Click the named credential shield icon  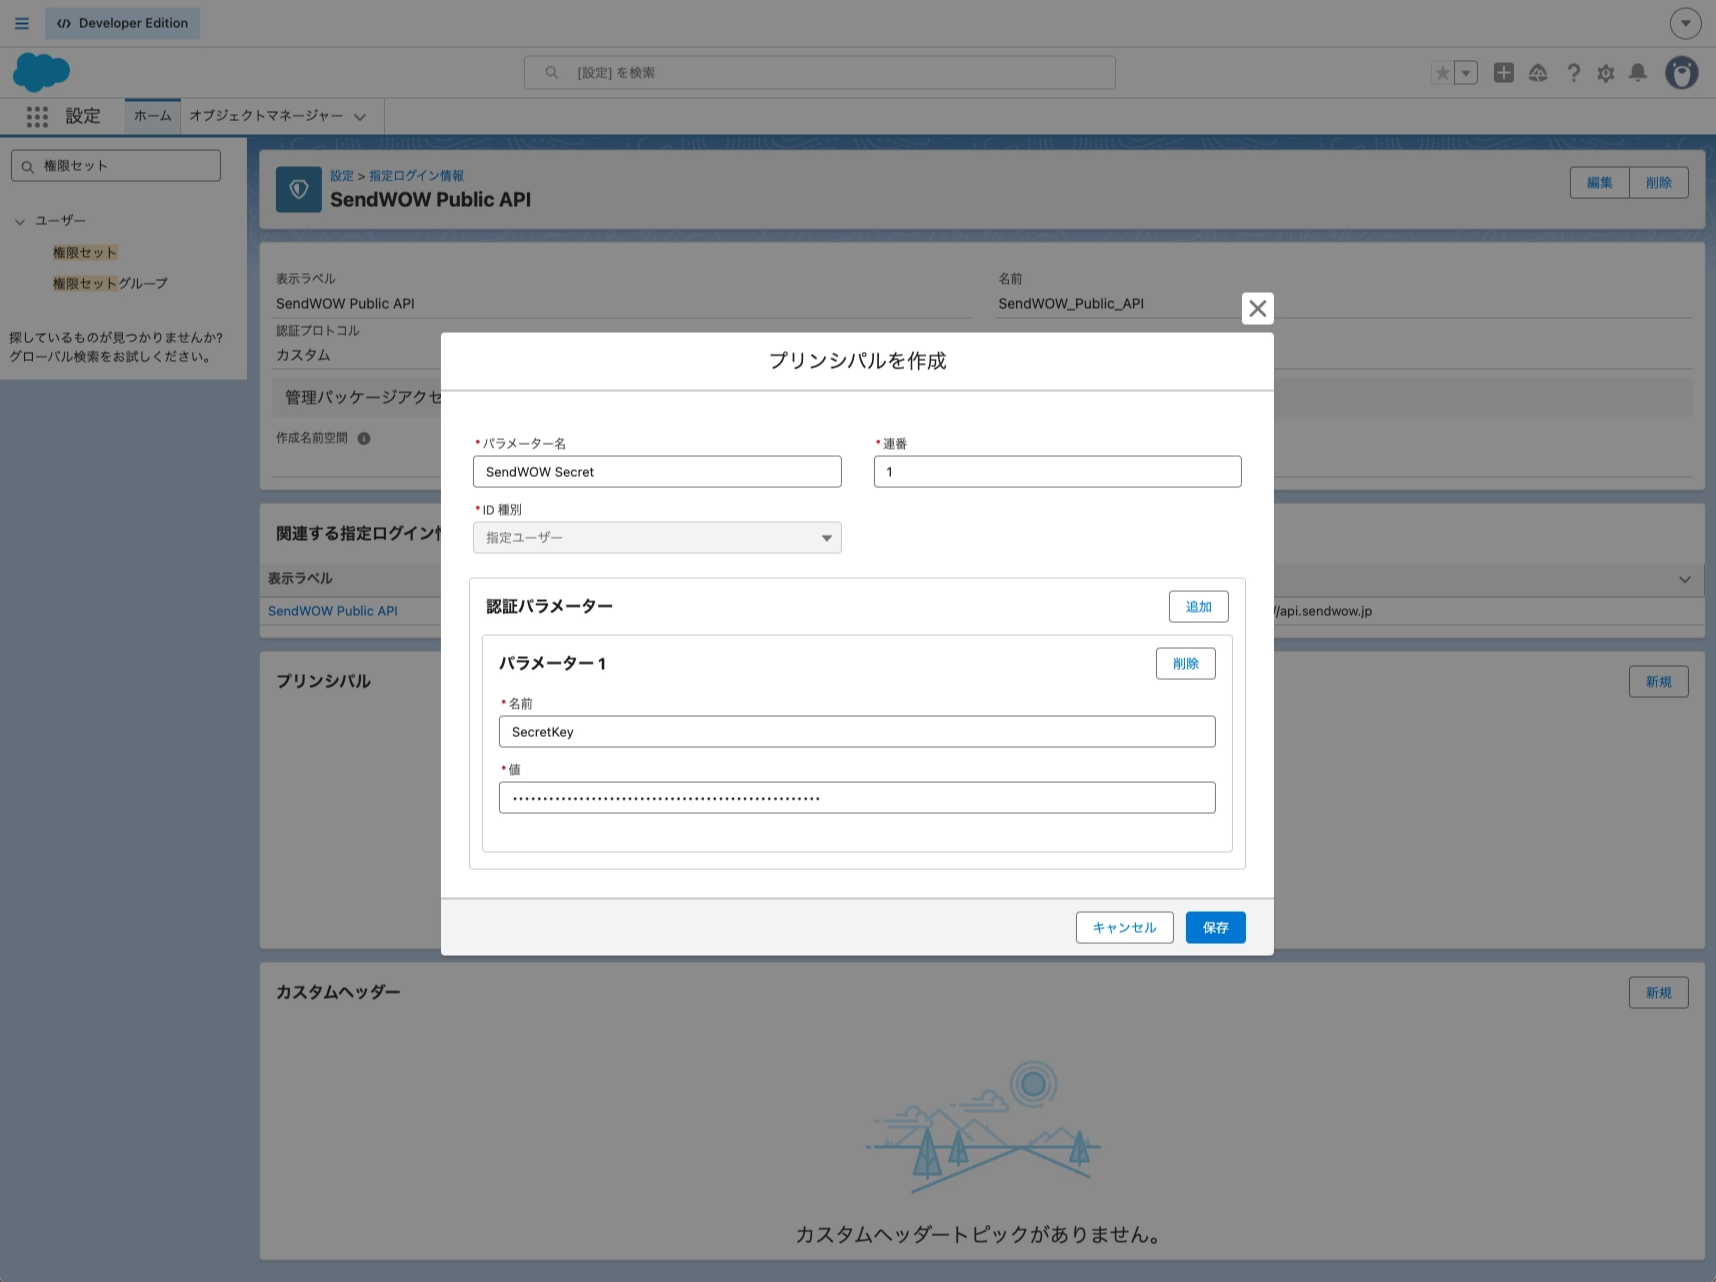299,189
